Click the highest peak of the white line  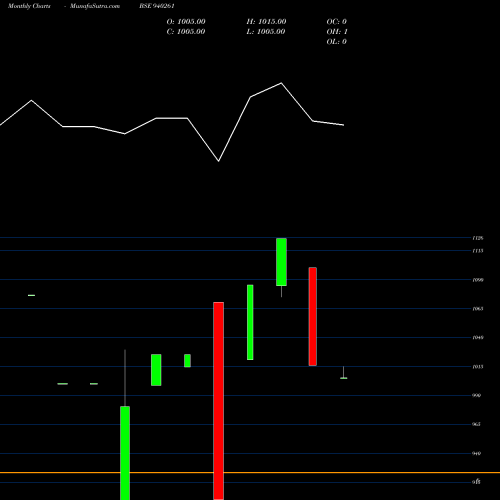tap(281, 83)
